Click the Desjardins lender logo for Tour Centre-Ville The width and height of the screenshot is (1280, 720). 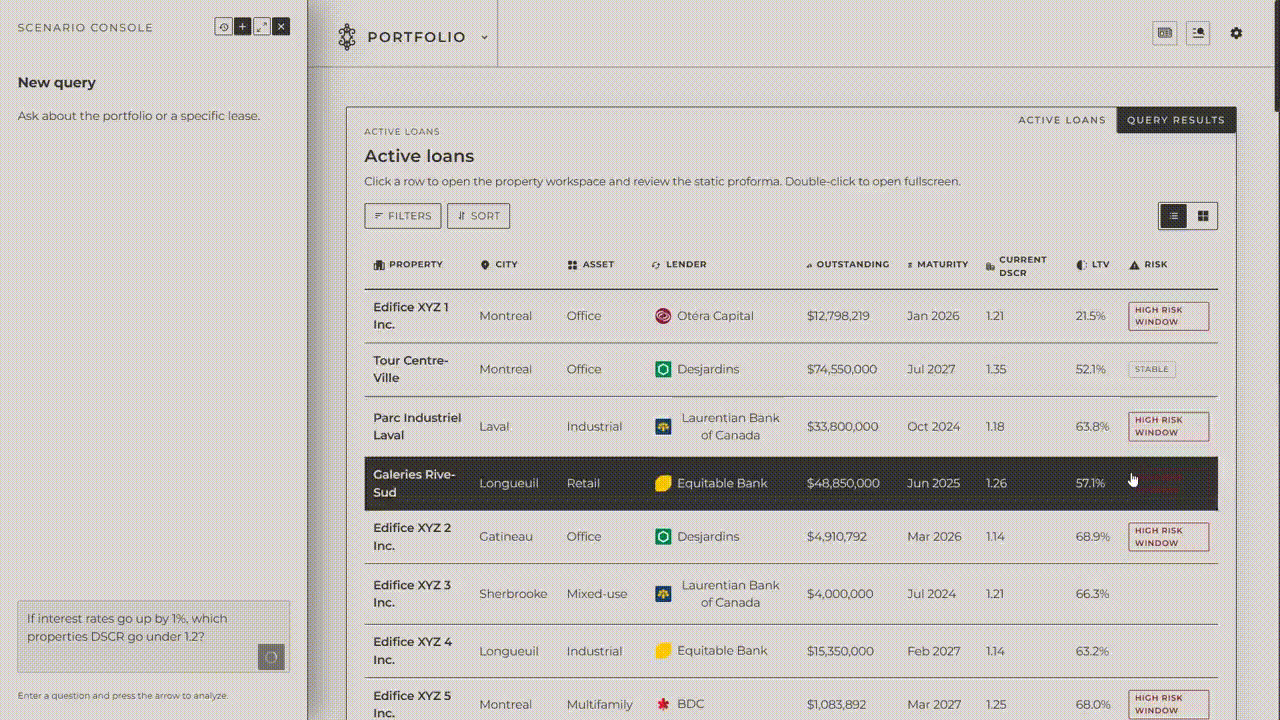click(x=662, y=369)
